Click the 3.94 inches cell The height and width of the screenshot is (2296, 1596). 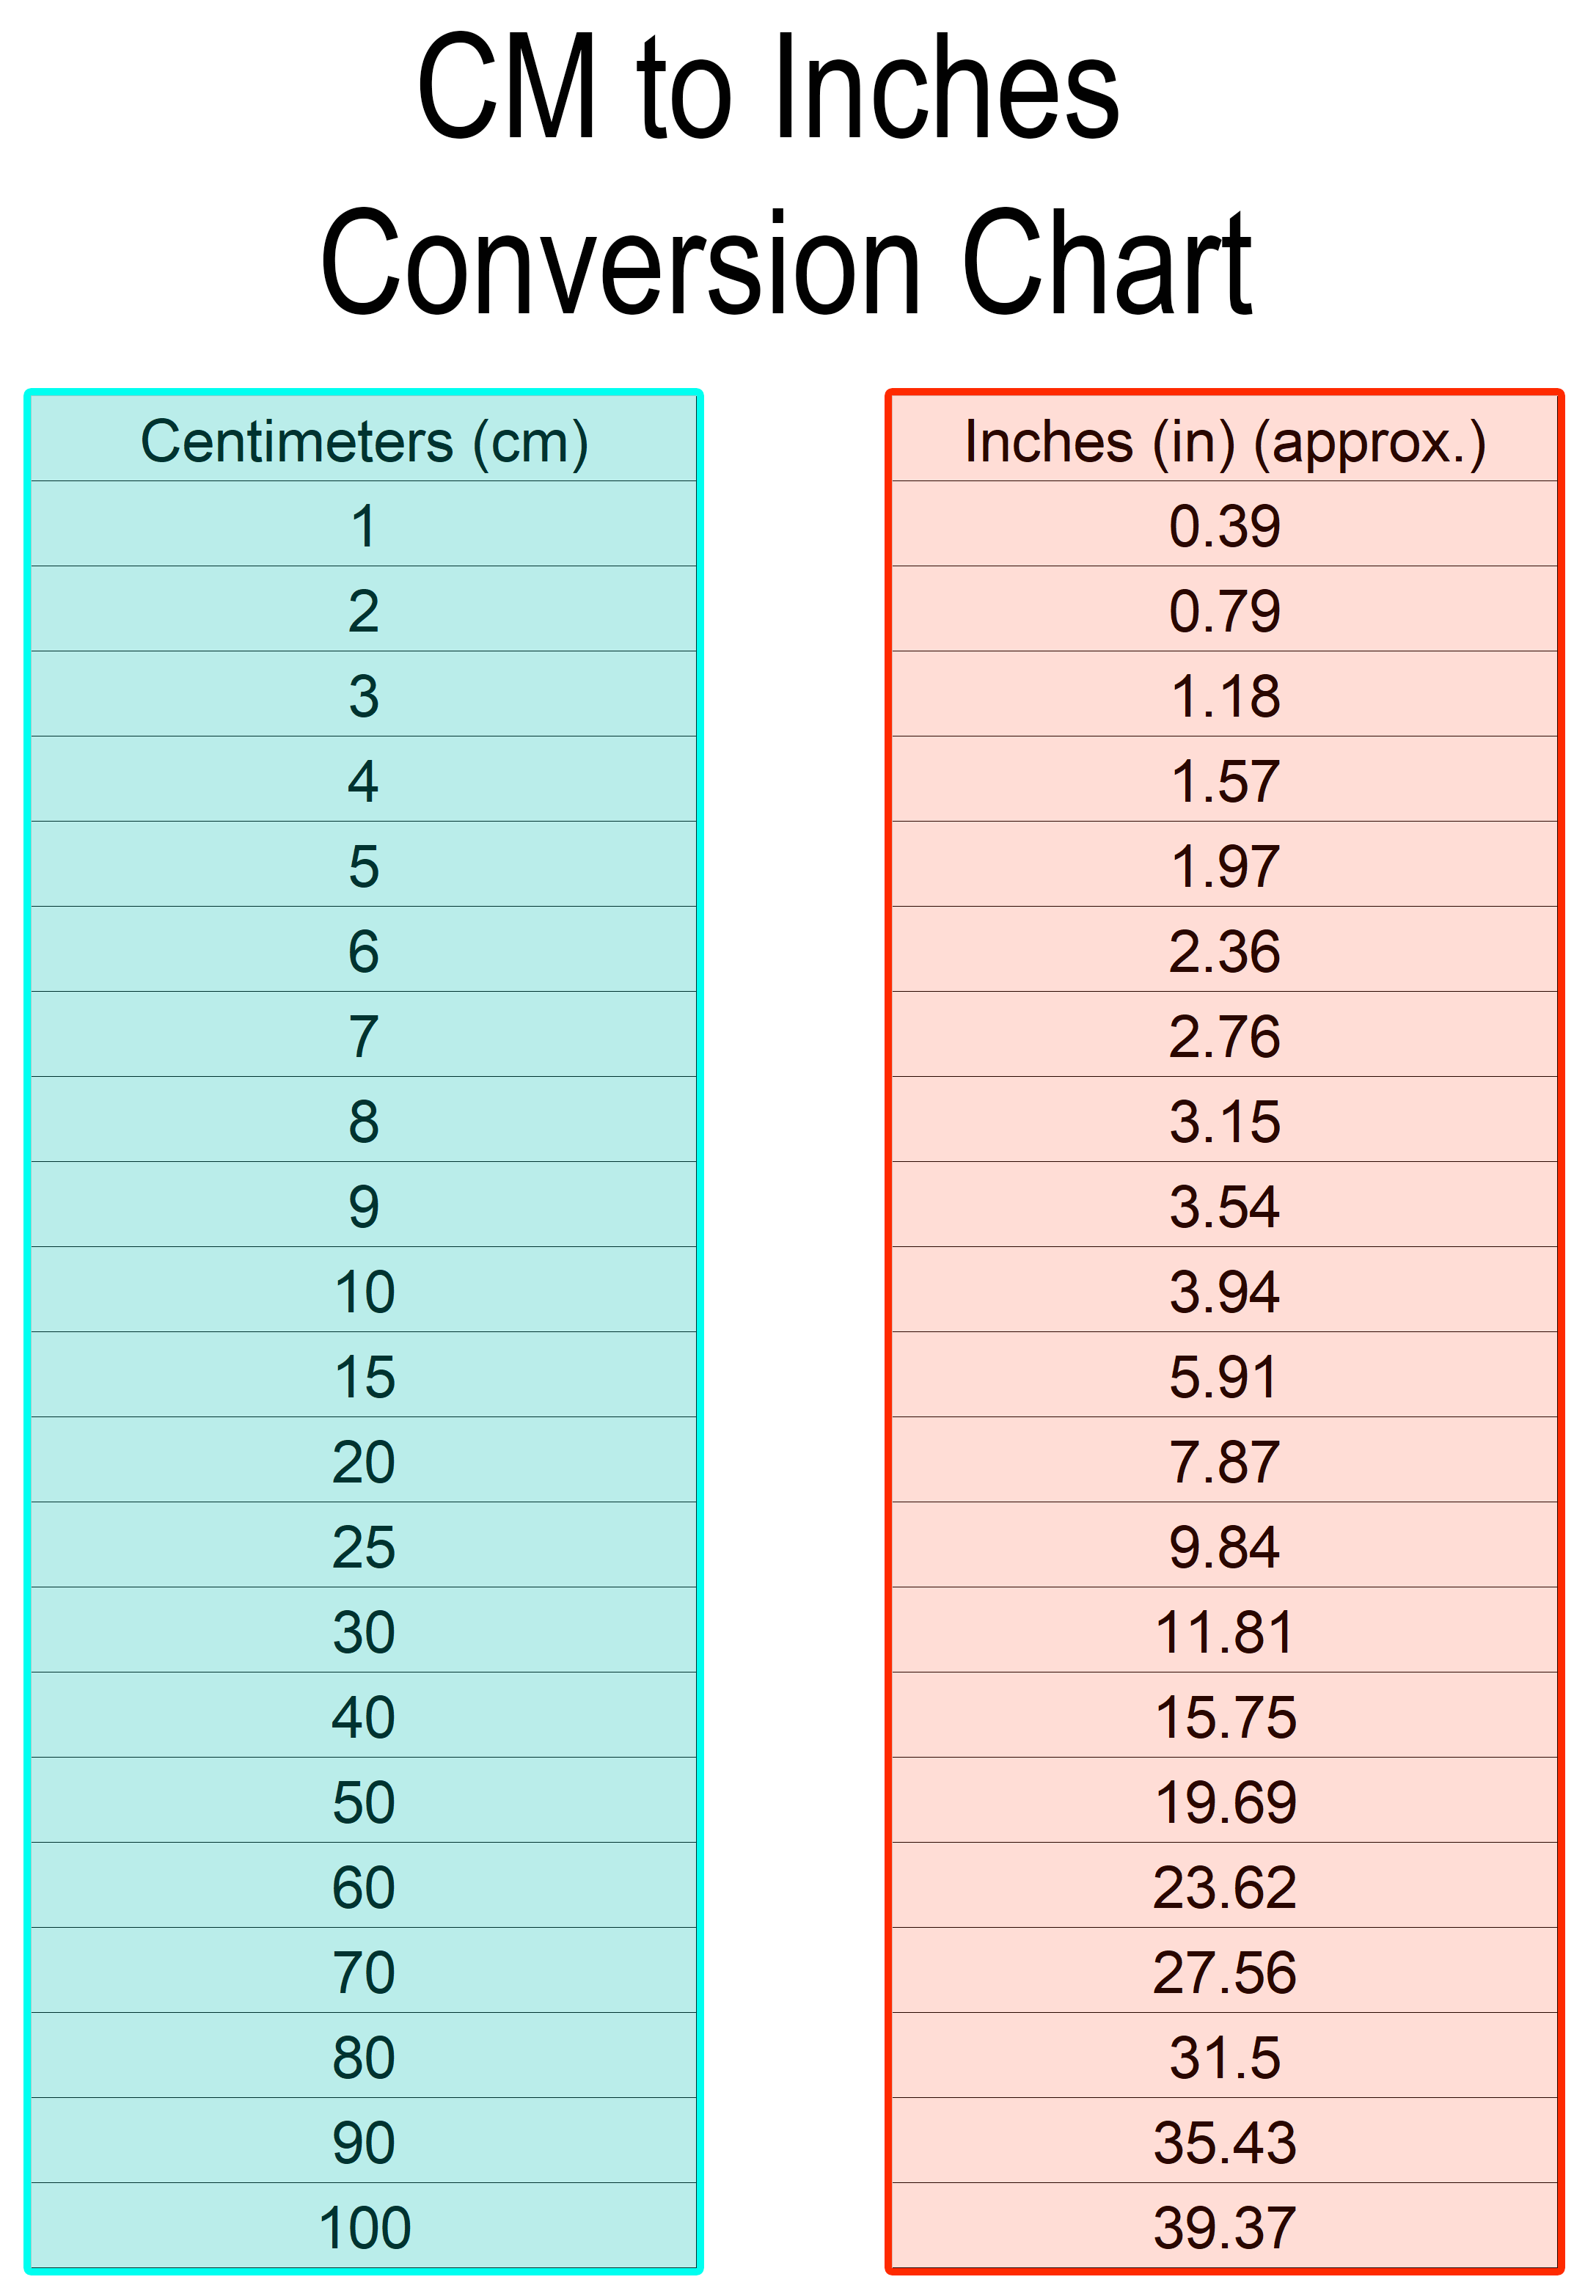(1224, 1292)
